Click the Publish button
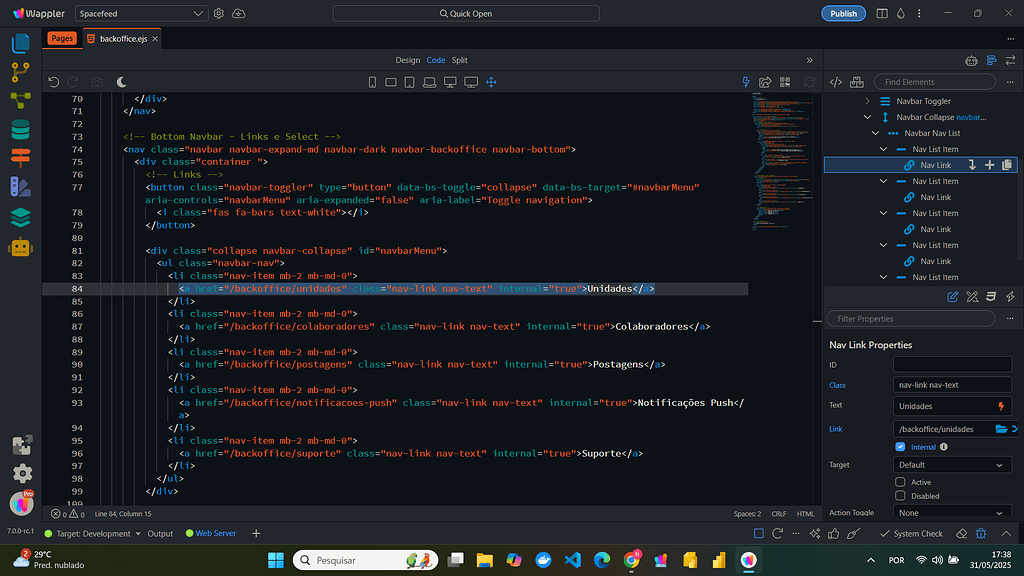This screenshot has height=576, width=1024. (843, 12)
